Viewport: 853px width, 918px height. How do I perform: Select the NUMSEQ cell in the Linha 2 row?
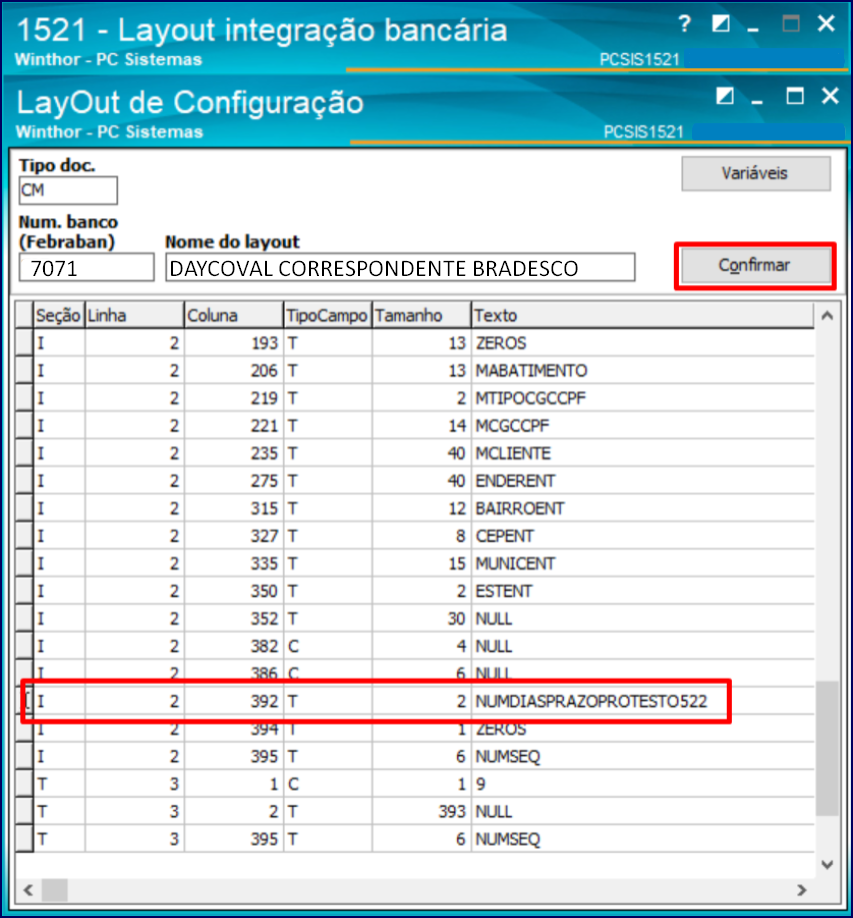tap(643, 756)
